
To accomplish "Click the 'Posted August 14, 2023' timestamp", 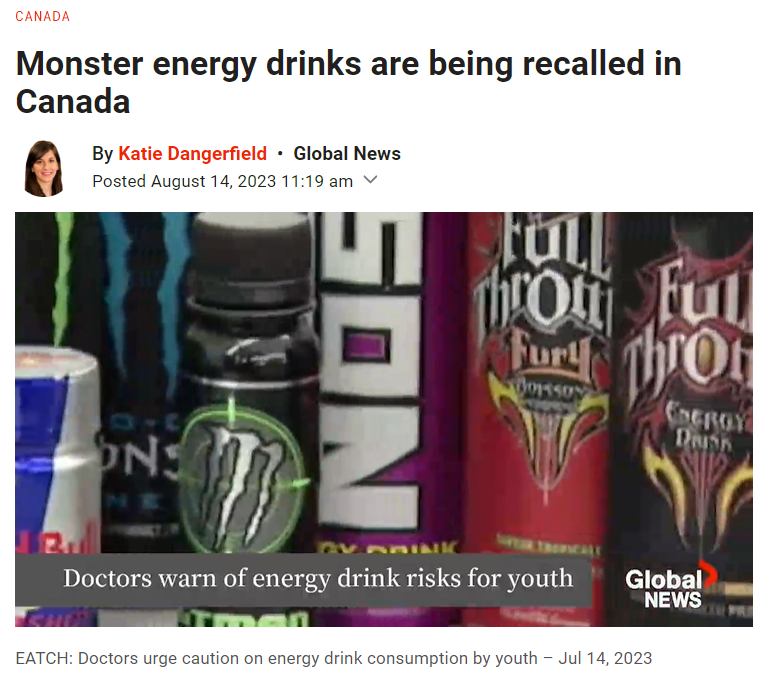I will [x=223, y=181].
